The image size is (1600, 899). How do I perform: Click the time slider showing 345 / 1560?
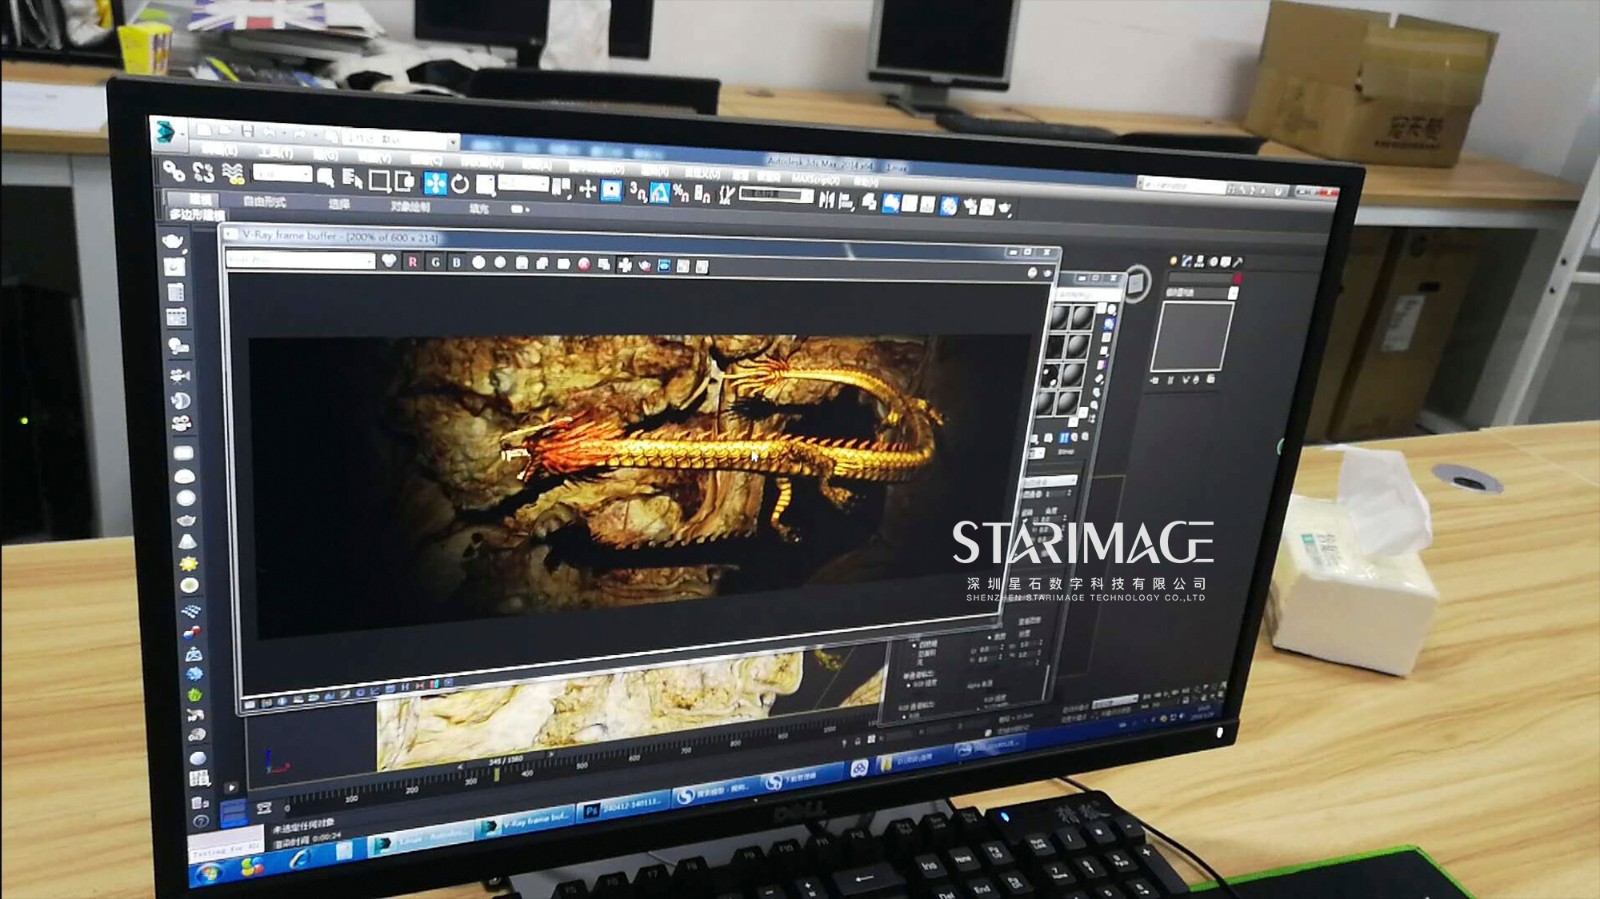coord(507,761)
